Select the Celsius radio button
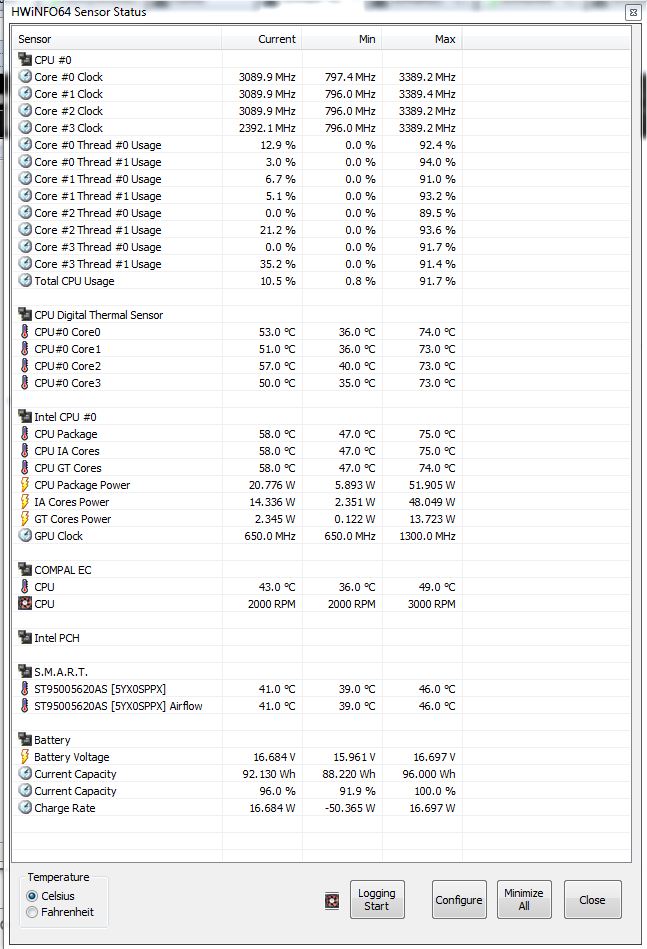This screenshot has width=647, height=949. coord(32,896)
